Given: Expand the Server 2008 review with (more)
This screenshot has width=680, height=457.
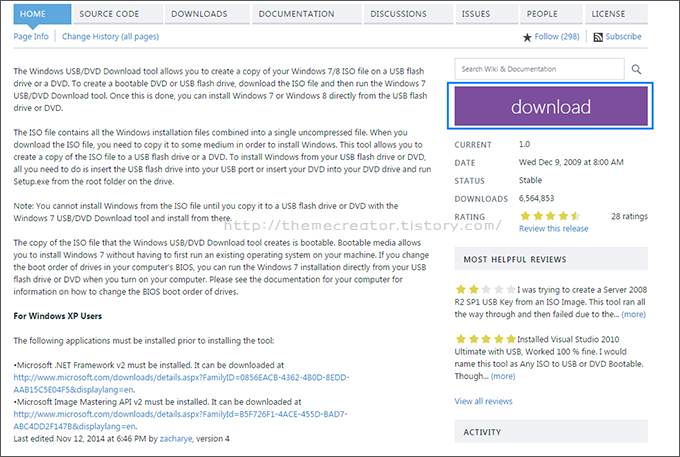Looking at the screenshot, I should coord(633,314).
